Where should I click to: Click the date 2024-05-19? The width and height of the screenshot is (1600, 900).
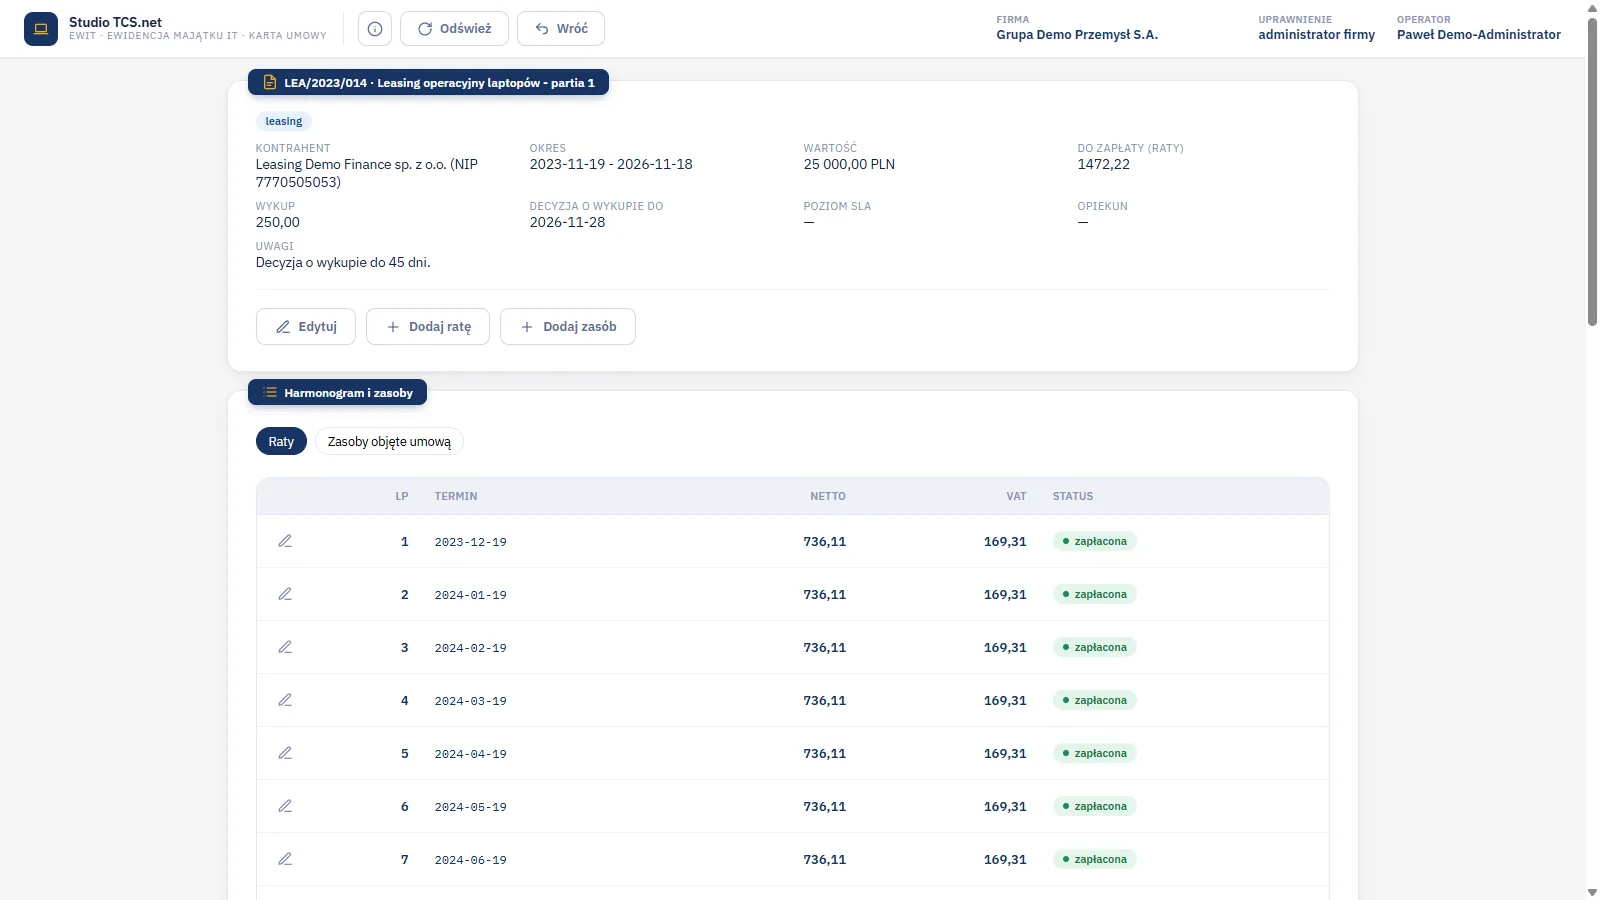[x=471, y=807]
